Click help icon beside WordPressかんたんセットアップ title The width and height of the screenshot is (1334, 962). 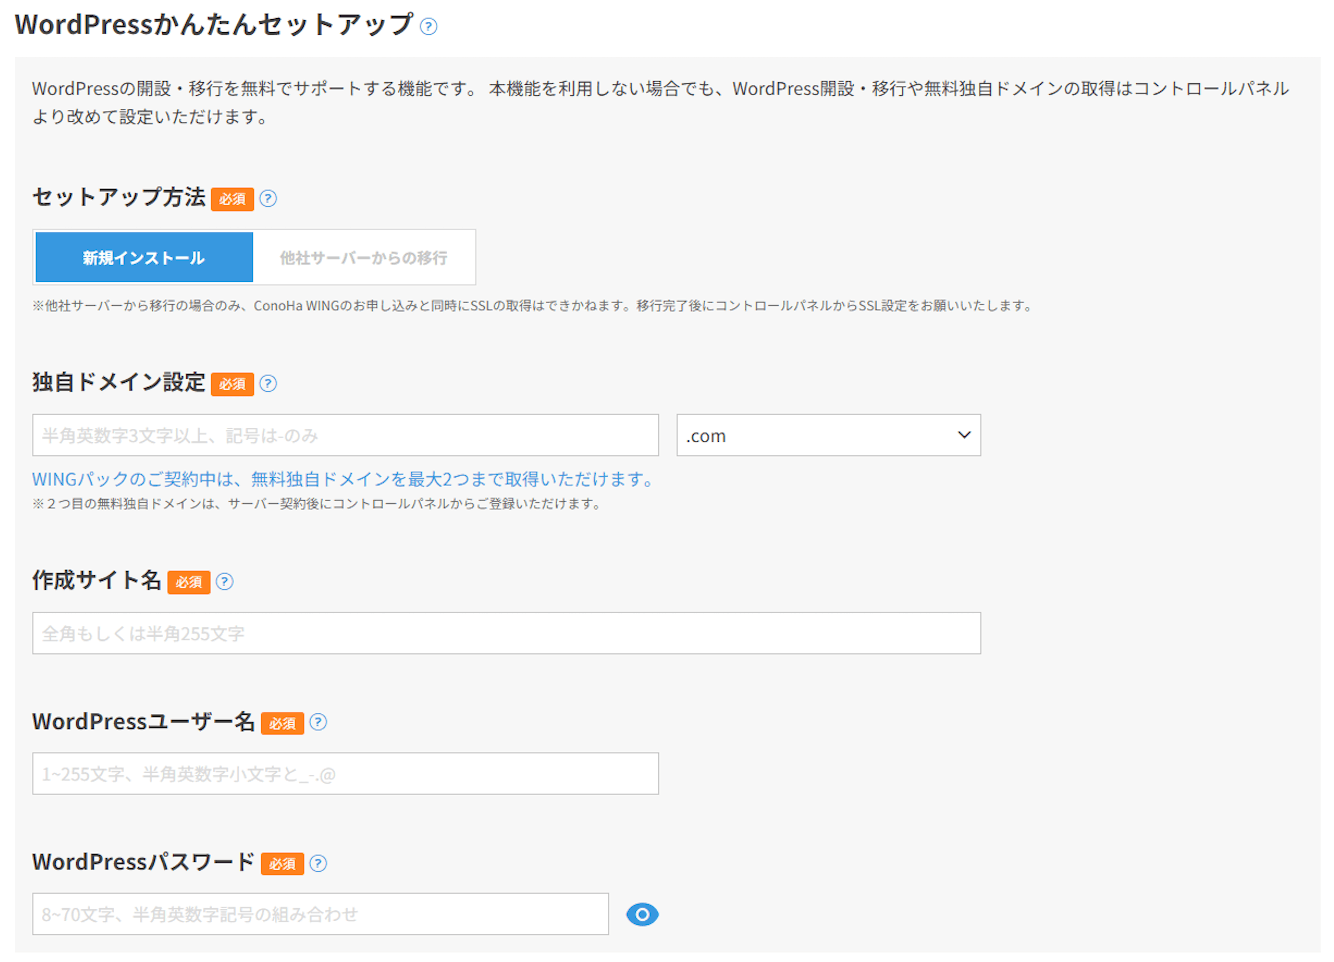point(428,27)
